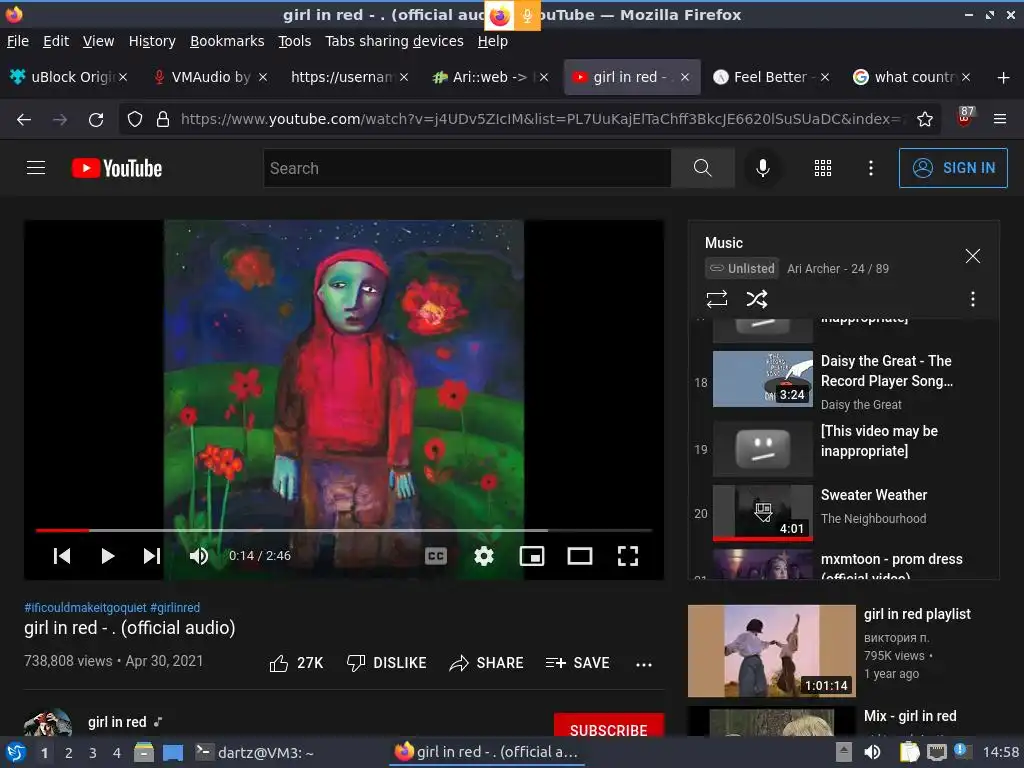
Task: Open system volume tray icon
Action: click(872, 752)
